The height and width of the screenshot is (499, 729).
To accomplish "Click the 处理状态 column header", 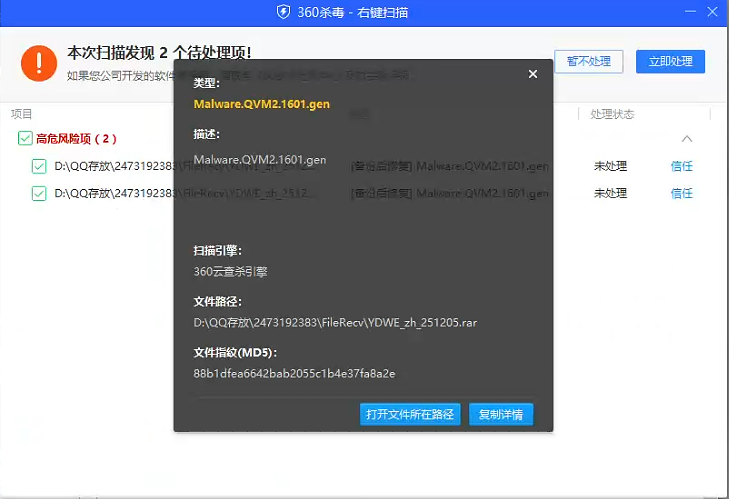I will 612,114.
